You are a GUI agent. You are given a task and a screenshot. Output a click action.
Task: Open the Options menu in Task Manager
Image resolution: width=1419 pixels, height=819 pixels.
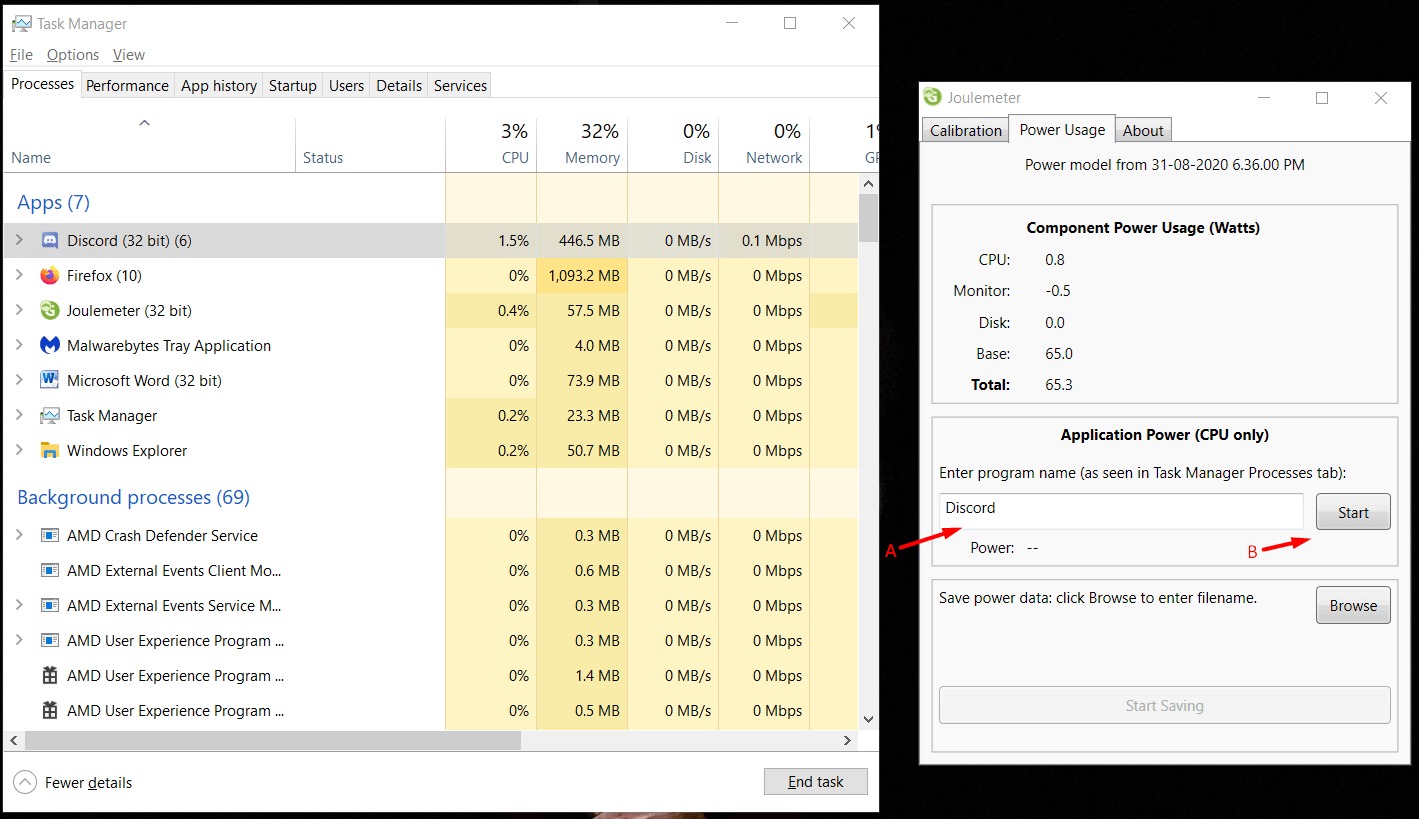pos(73,55)
